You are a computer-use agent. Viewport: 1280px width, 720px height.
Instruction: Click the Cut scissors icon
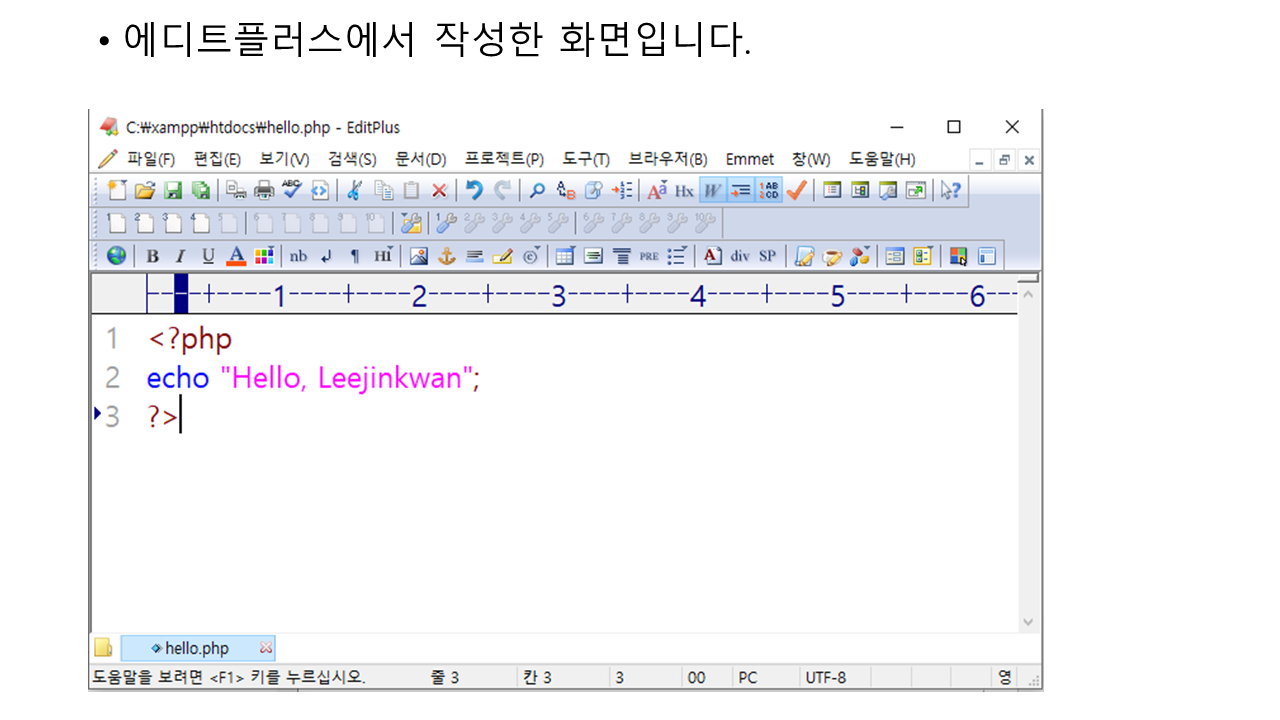354,190
